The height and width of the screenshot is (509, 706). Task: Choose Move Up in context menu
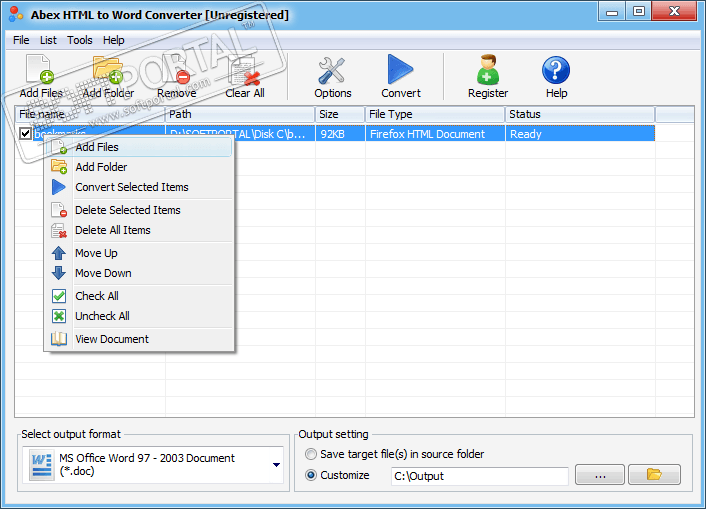point(140,253)
